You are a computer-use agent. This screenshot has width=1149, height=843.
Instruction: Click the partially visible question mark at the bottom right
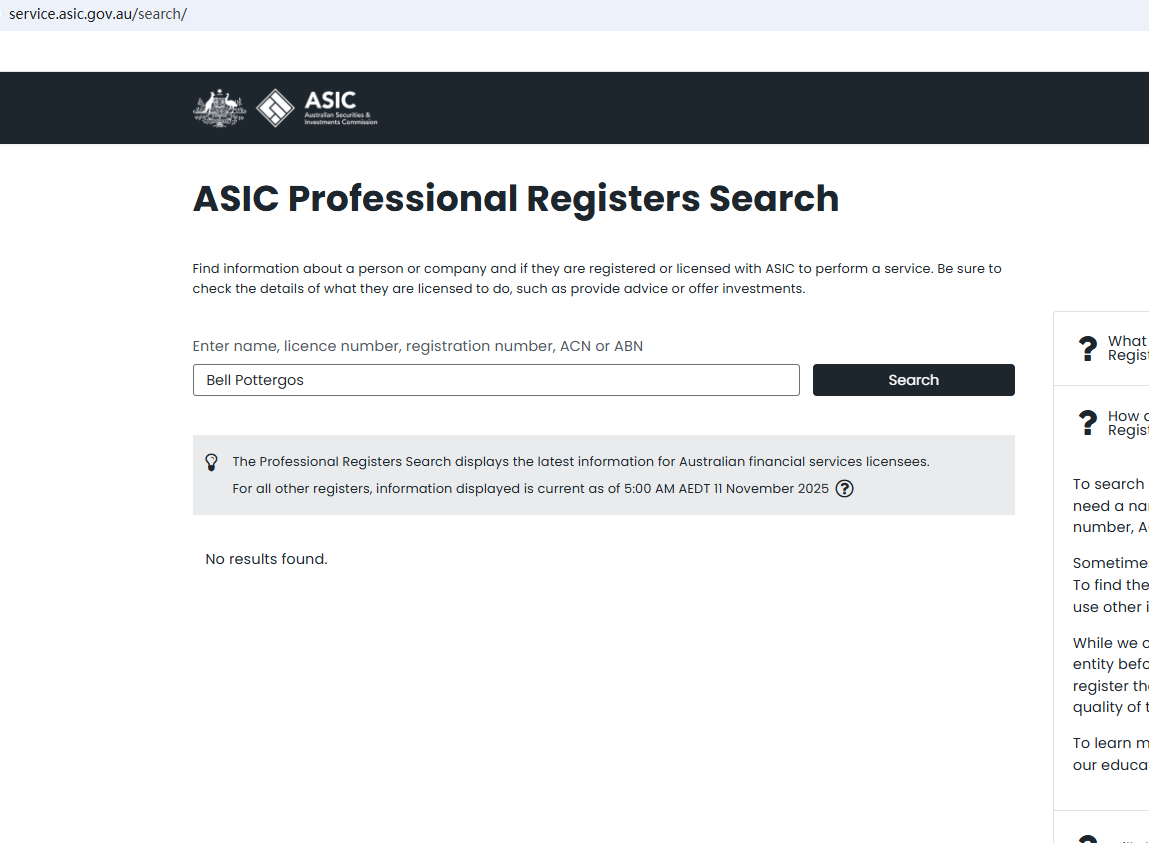(x=1088, y=838)
